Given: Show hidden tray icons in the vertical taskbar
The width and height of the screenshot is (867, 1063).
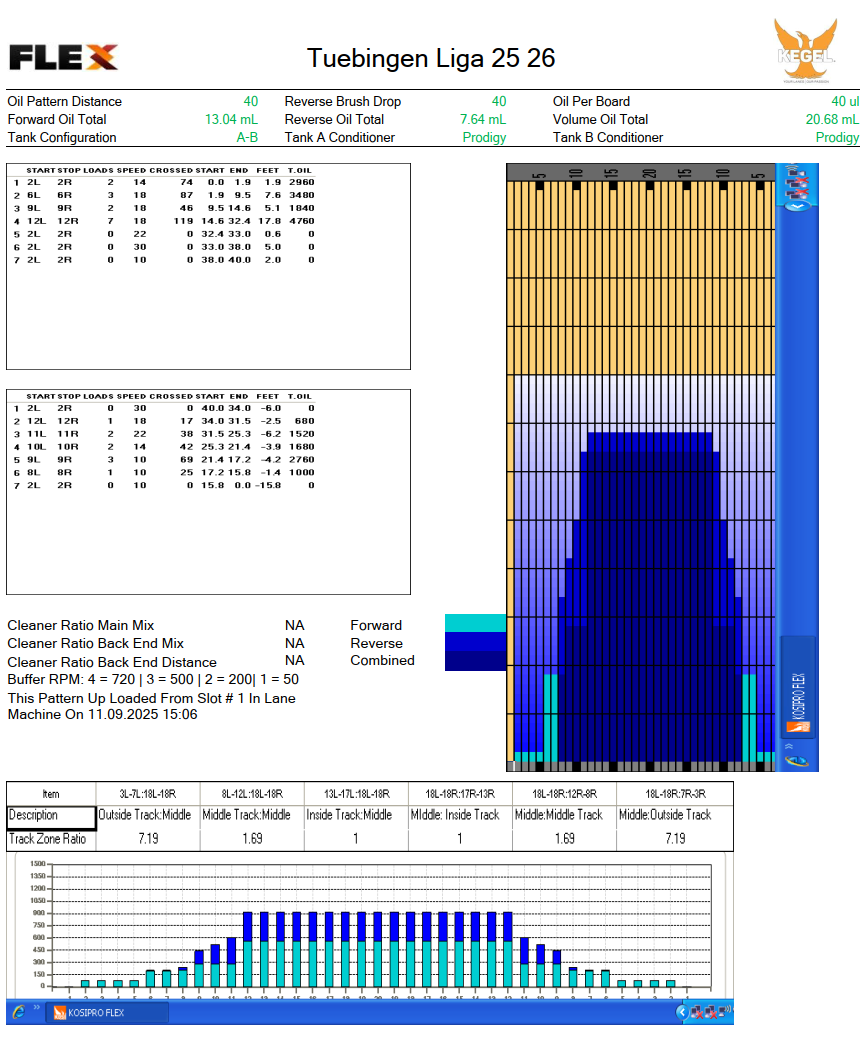Looking at the screenshot, I should [x=797, y=207].
